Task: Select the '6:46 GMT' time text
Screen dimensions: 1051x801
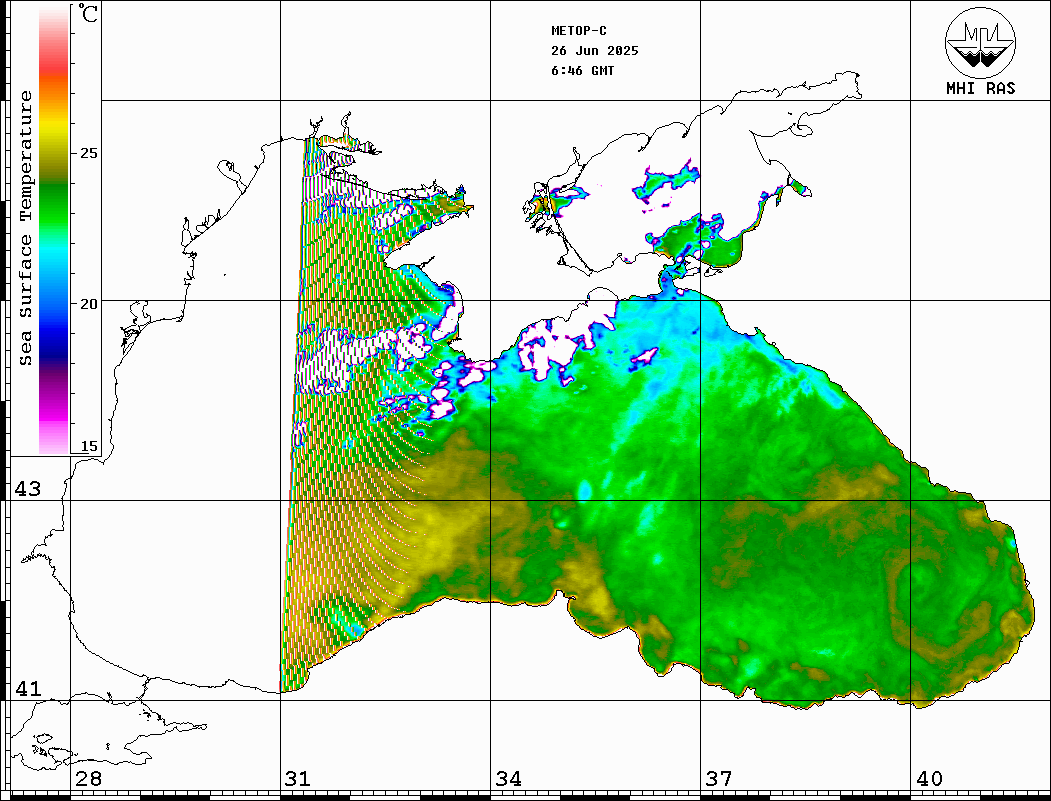Action: (582, 70)
